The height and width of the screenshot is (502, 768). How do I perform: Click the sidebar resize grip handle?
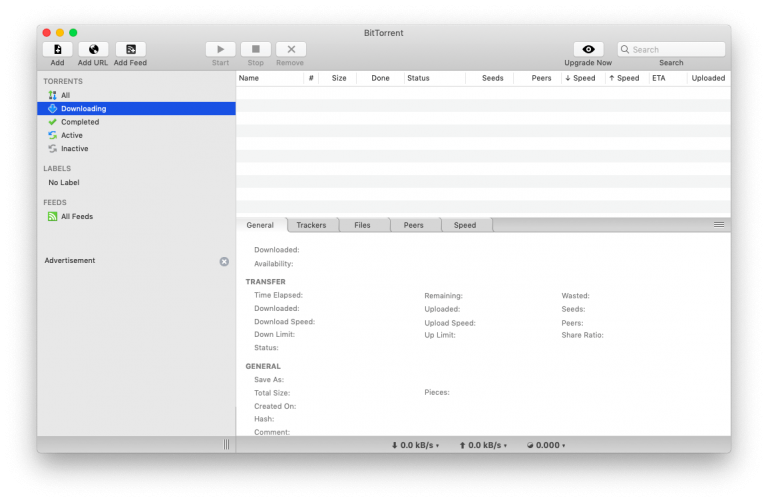click(x=226, y=445)
